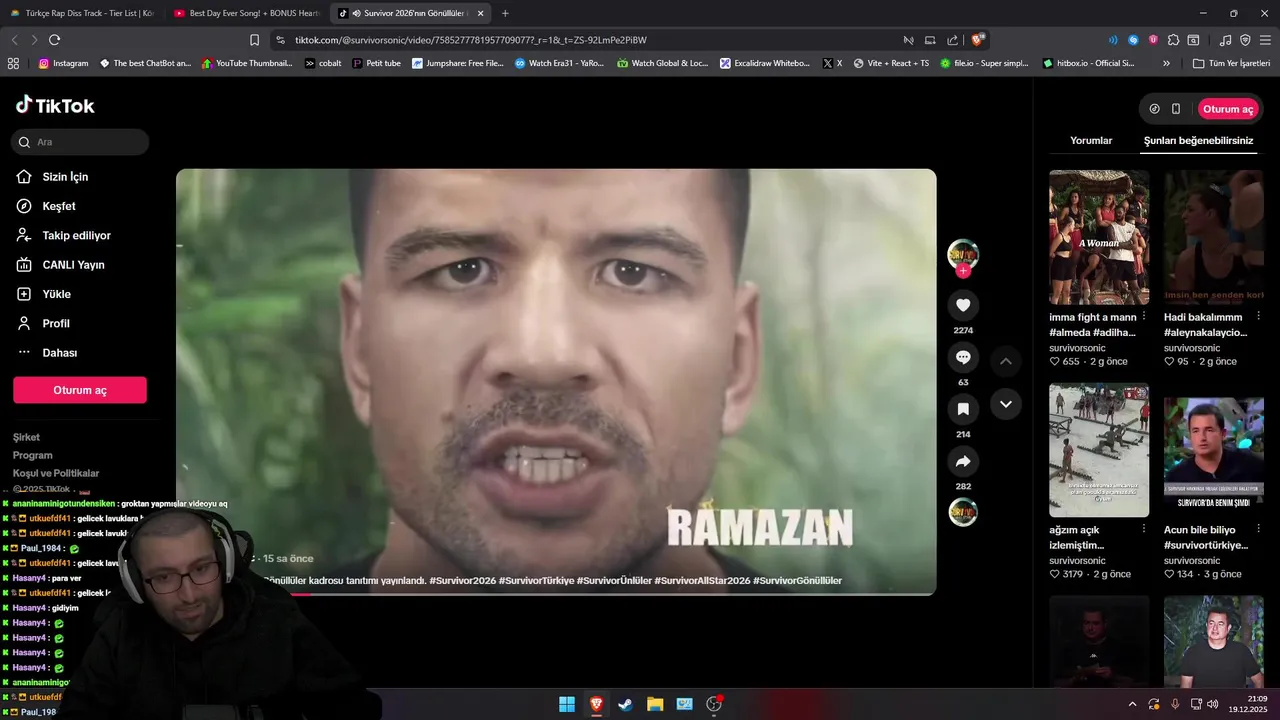Screen dimensions: 1280x720
Task: Go to the previous video with up chevron
Action: (1006, 361)
